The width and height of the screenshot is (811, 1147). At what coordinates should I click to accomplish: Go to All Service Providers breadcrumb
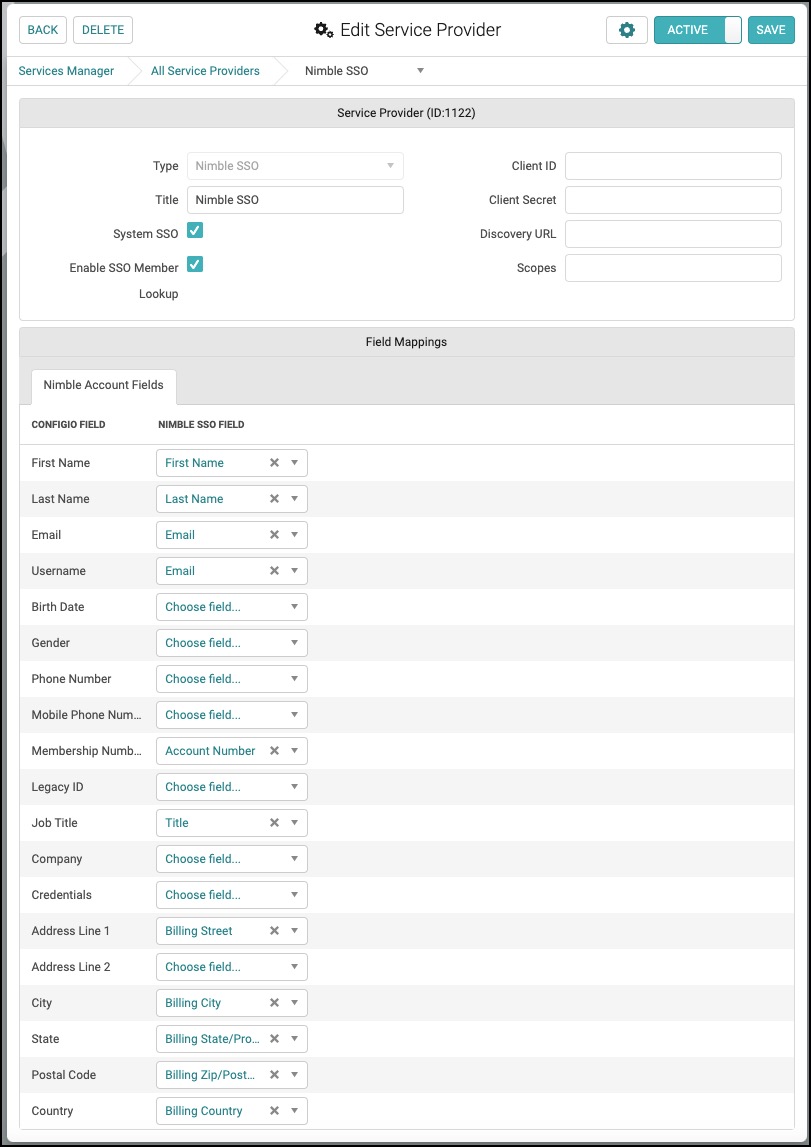click(205, 71)
